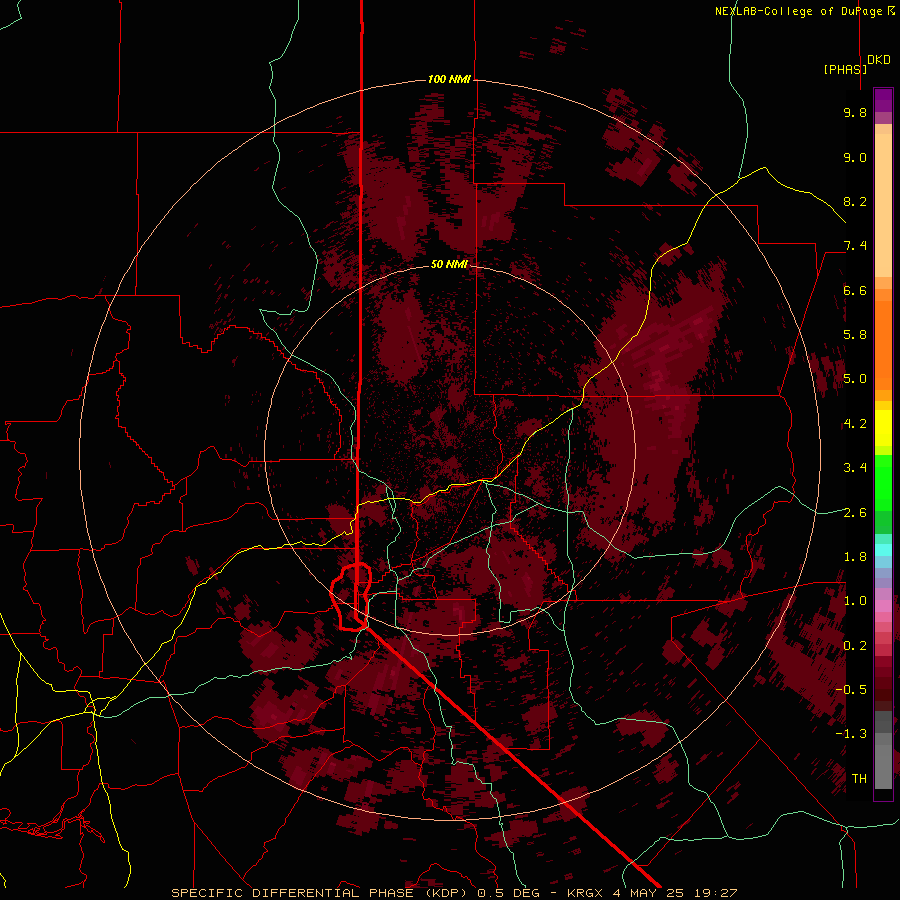Click the 4.2 value on the color scale

[855, 424]
